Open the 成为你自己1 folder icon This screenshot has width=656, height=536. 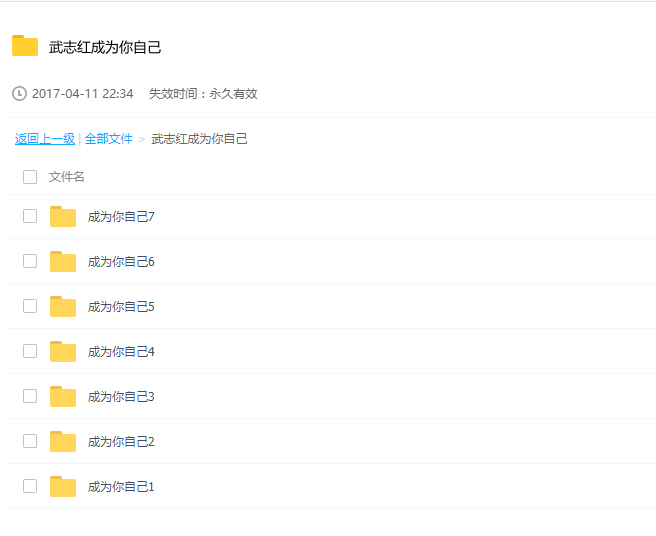tap(63, 487)
